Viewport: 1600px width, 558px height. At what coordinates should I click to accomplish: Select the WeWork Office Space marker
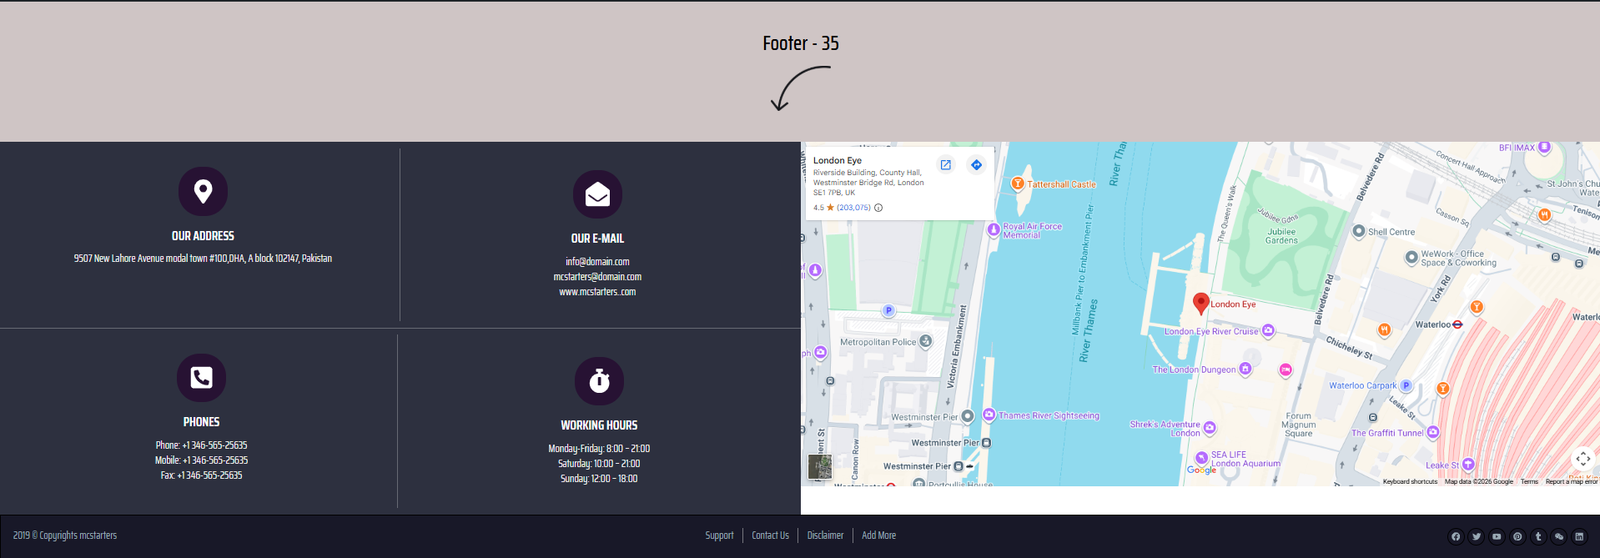tap(1411, 257)
